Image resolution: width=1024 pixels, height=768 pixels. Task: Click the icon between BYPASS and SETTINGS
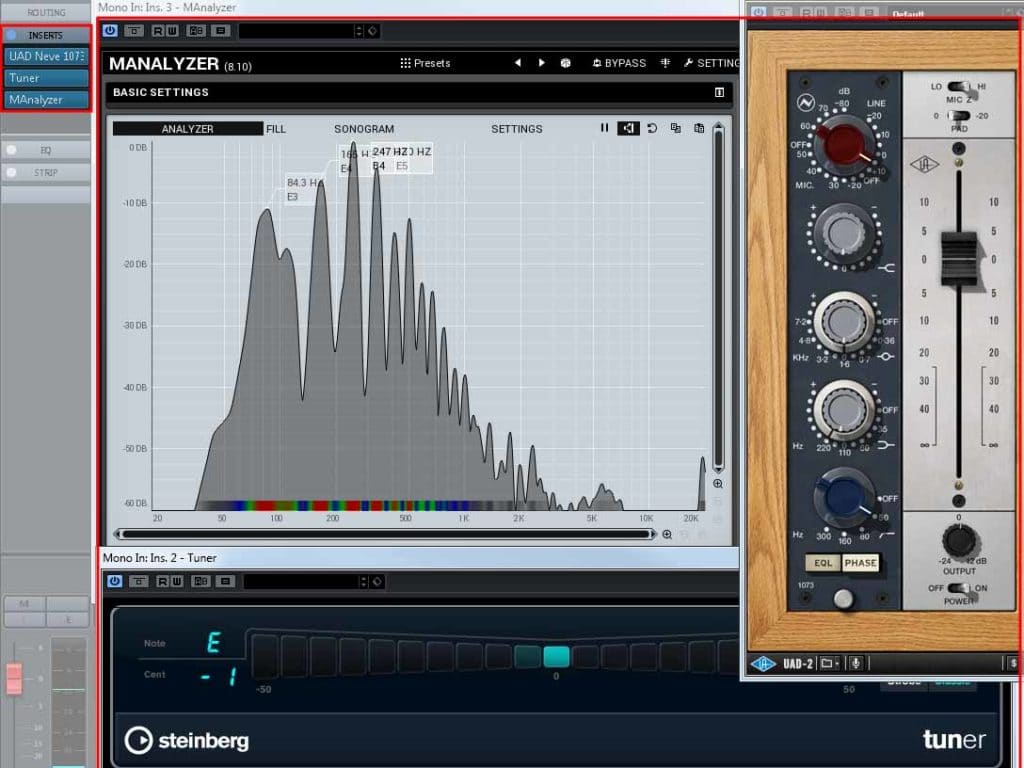[665, 63]
